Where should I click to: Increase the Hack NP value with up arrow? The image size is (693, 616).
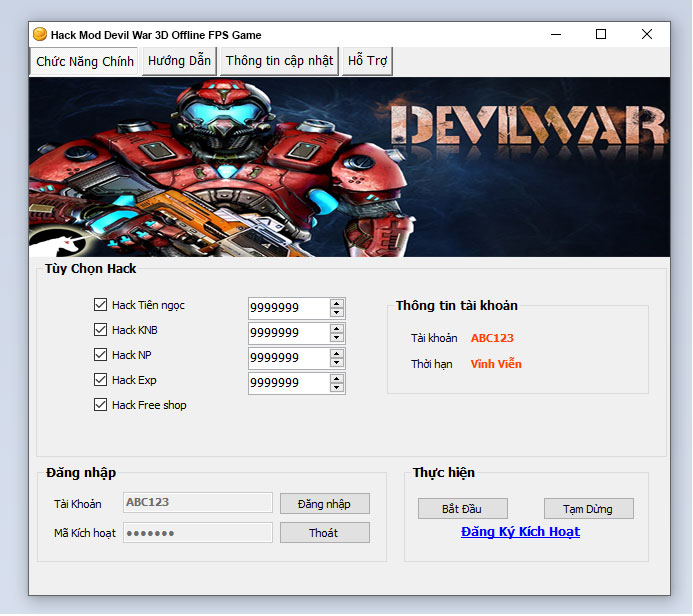click(x=337, y=354)
